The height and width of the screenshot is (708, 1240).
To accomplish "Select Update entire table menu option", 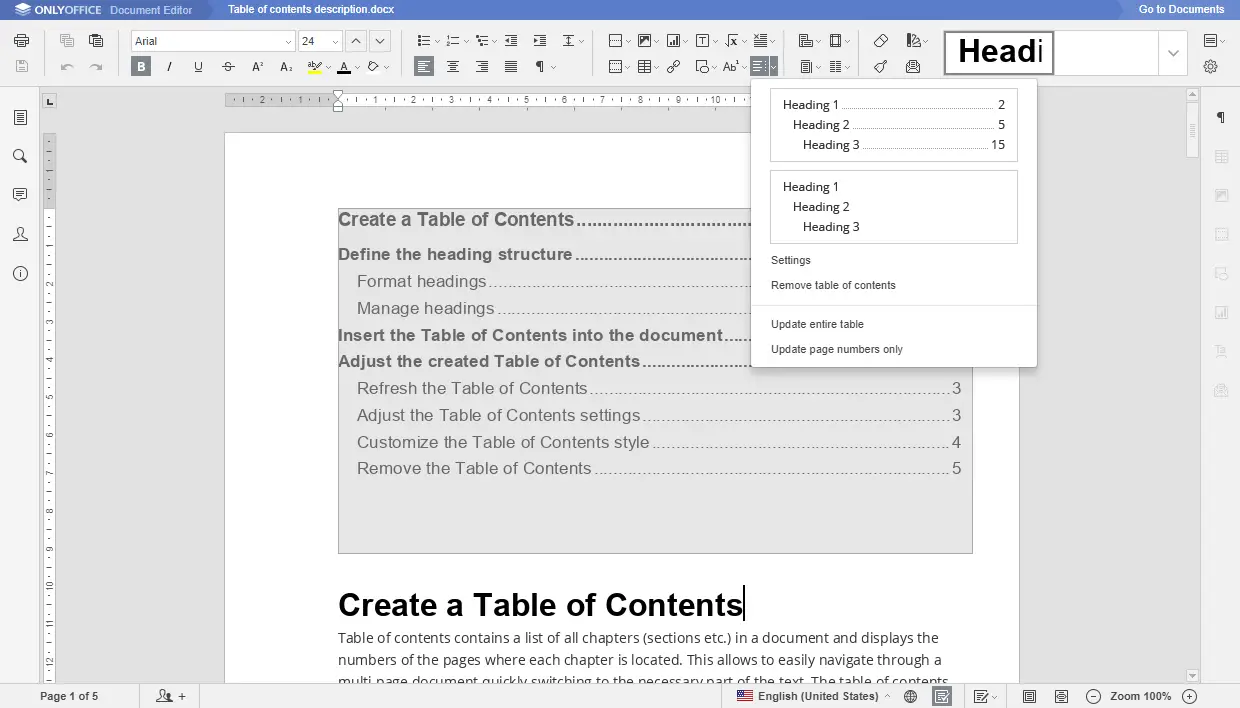I will click(x=817, y=324).
